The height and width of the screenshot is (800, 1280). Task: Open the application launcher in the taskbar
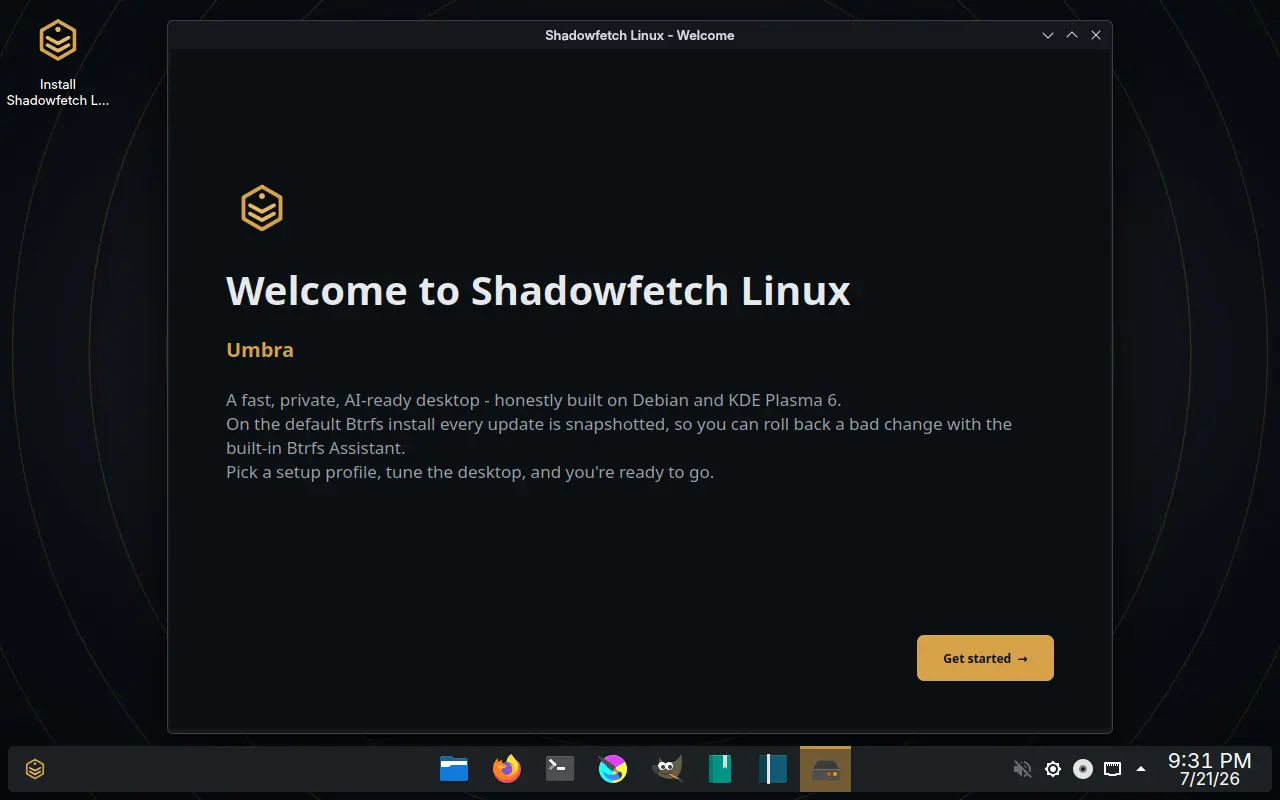point(35,769)
